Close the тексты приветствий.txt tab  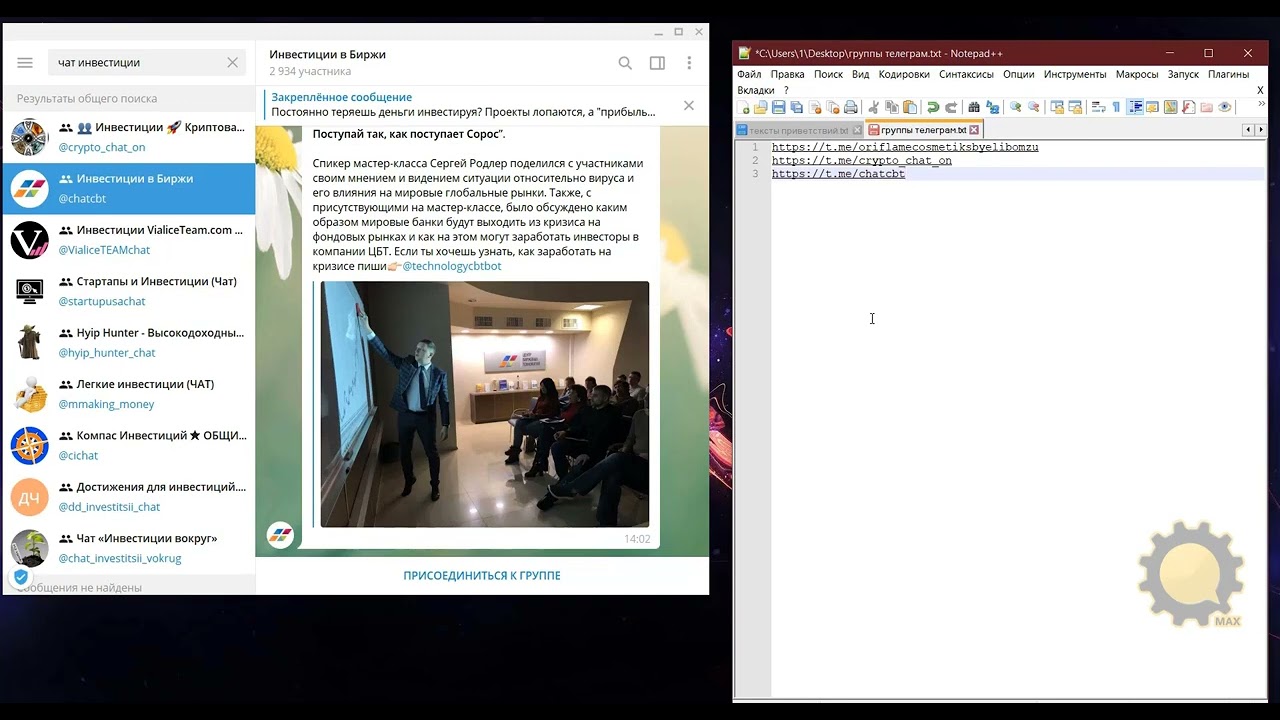857,130
